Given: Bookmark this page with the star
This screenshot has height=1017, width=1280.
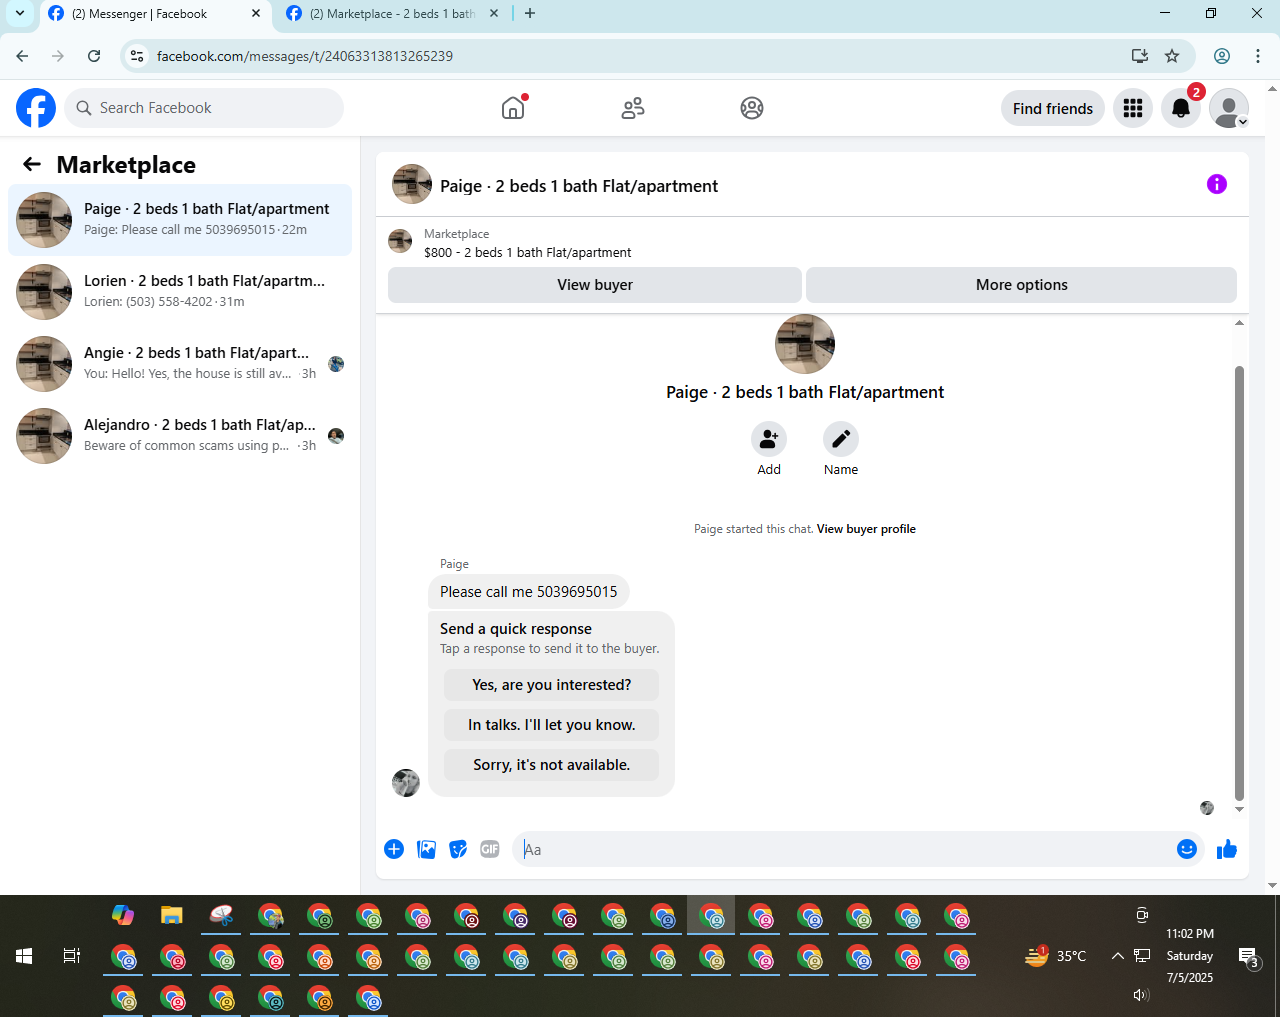Looking at the screenshot, I should 1172,56.
